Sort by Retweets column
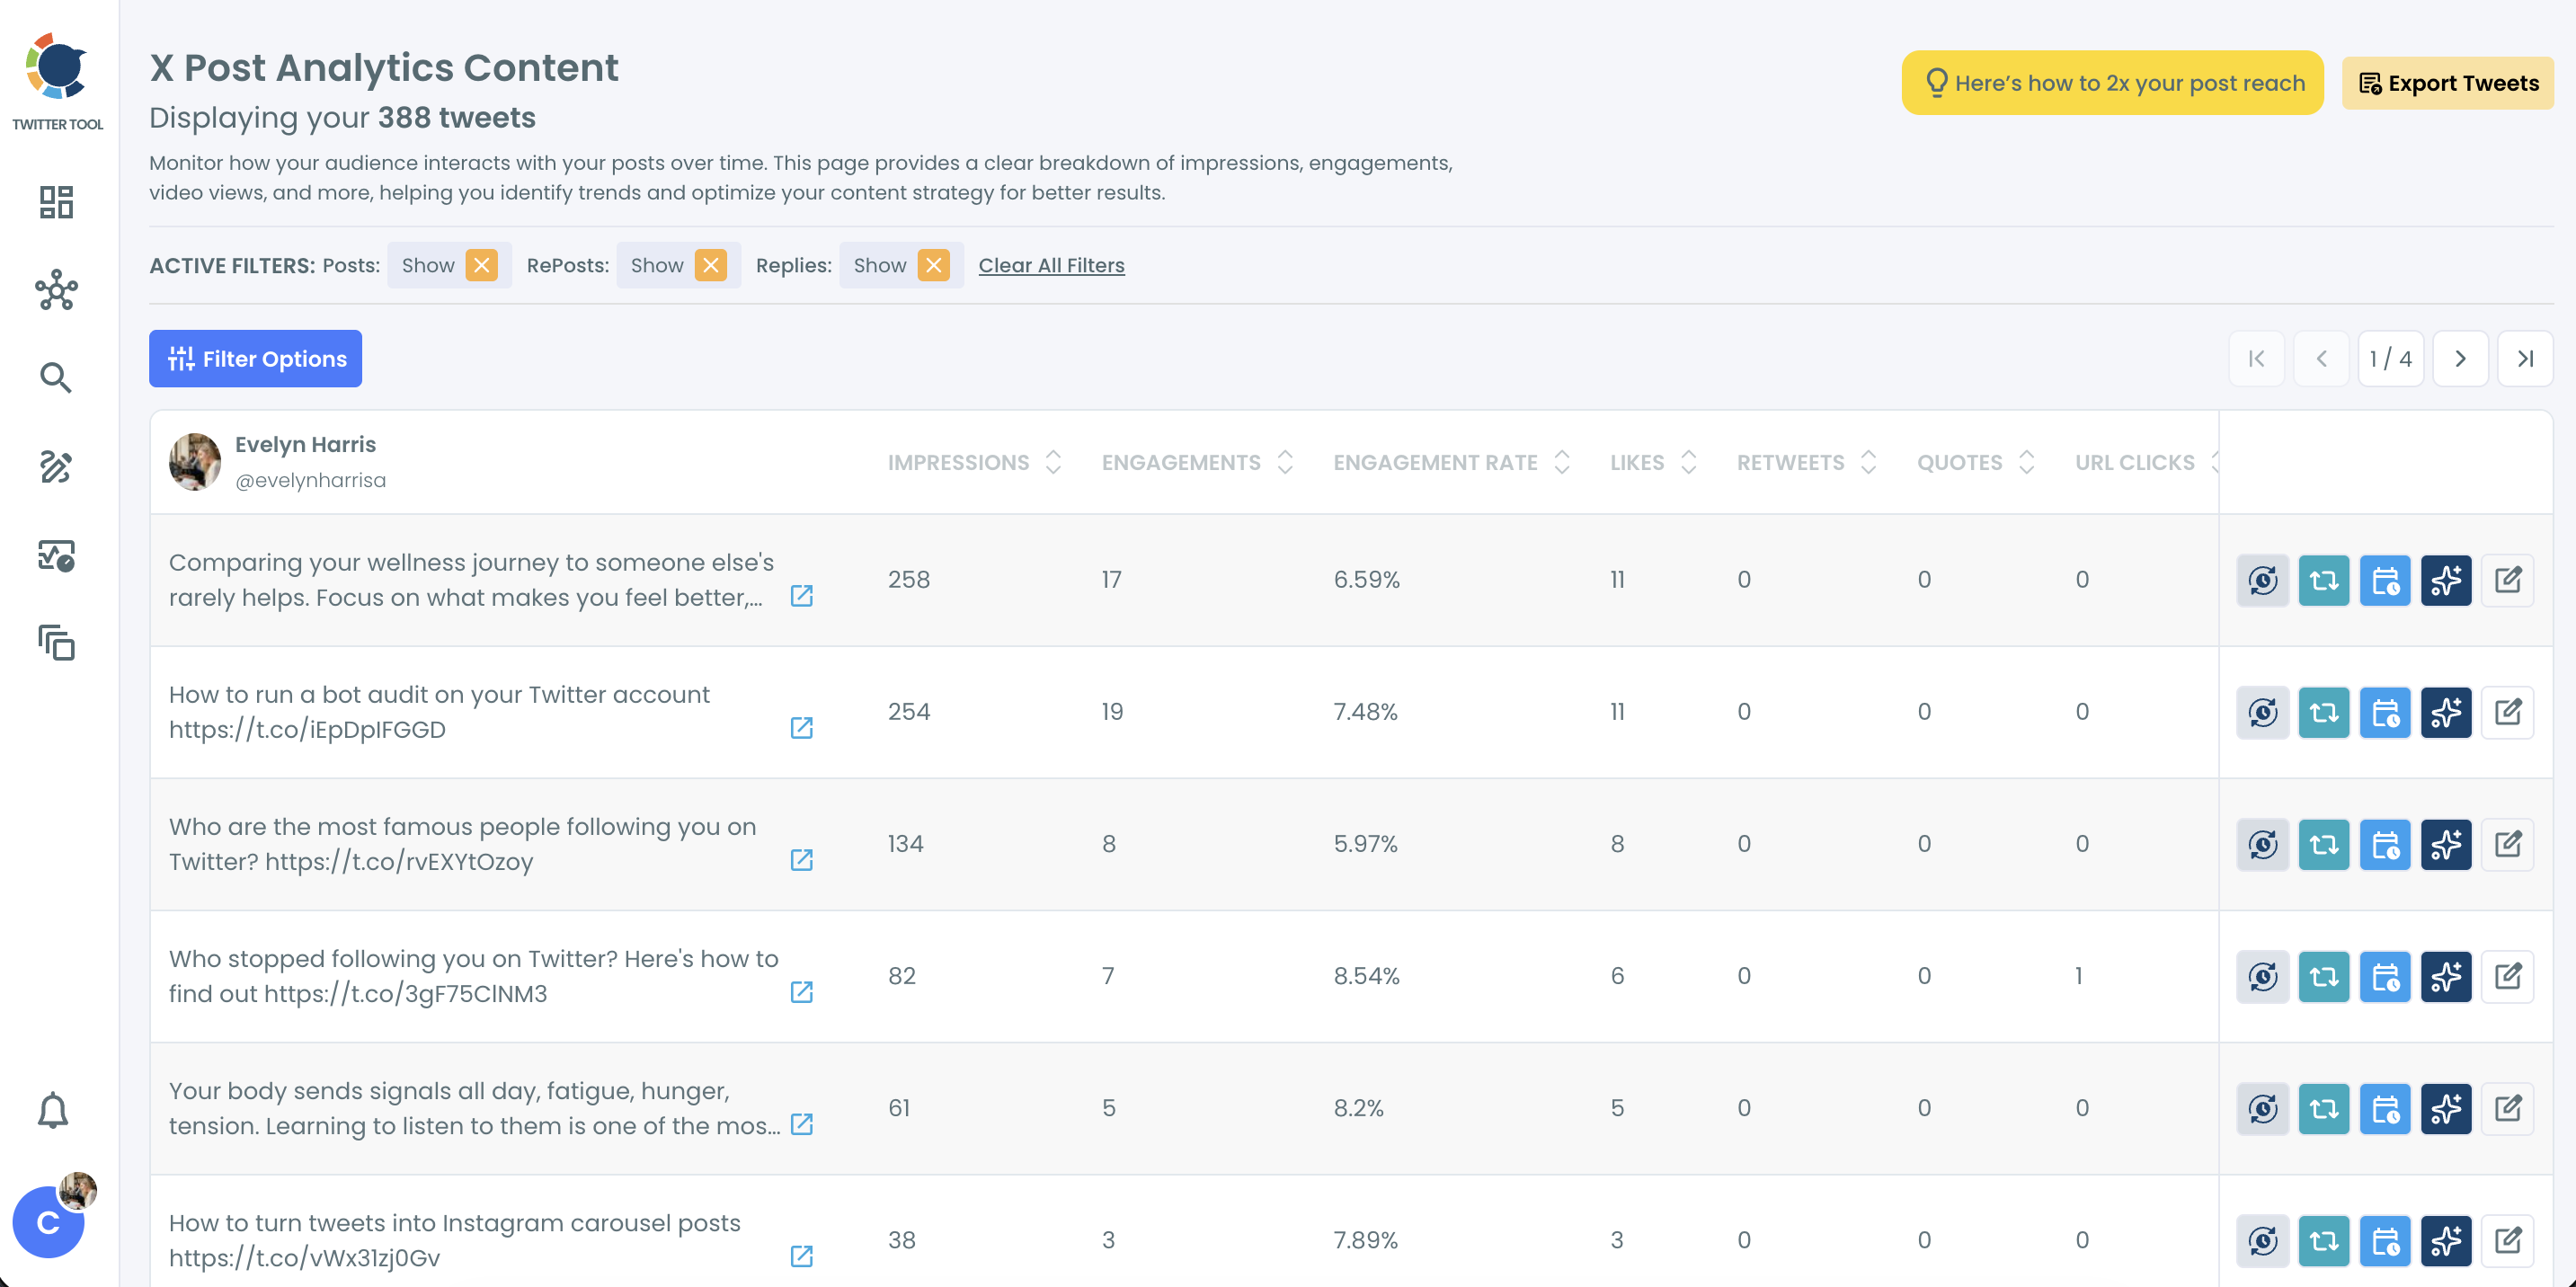This screenshot has height=1287, width=2576. (x=1868, y=462)
